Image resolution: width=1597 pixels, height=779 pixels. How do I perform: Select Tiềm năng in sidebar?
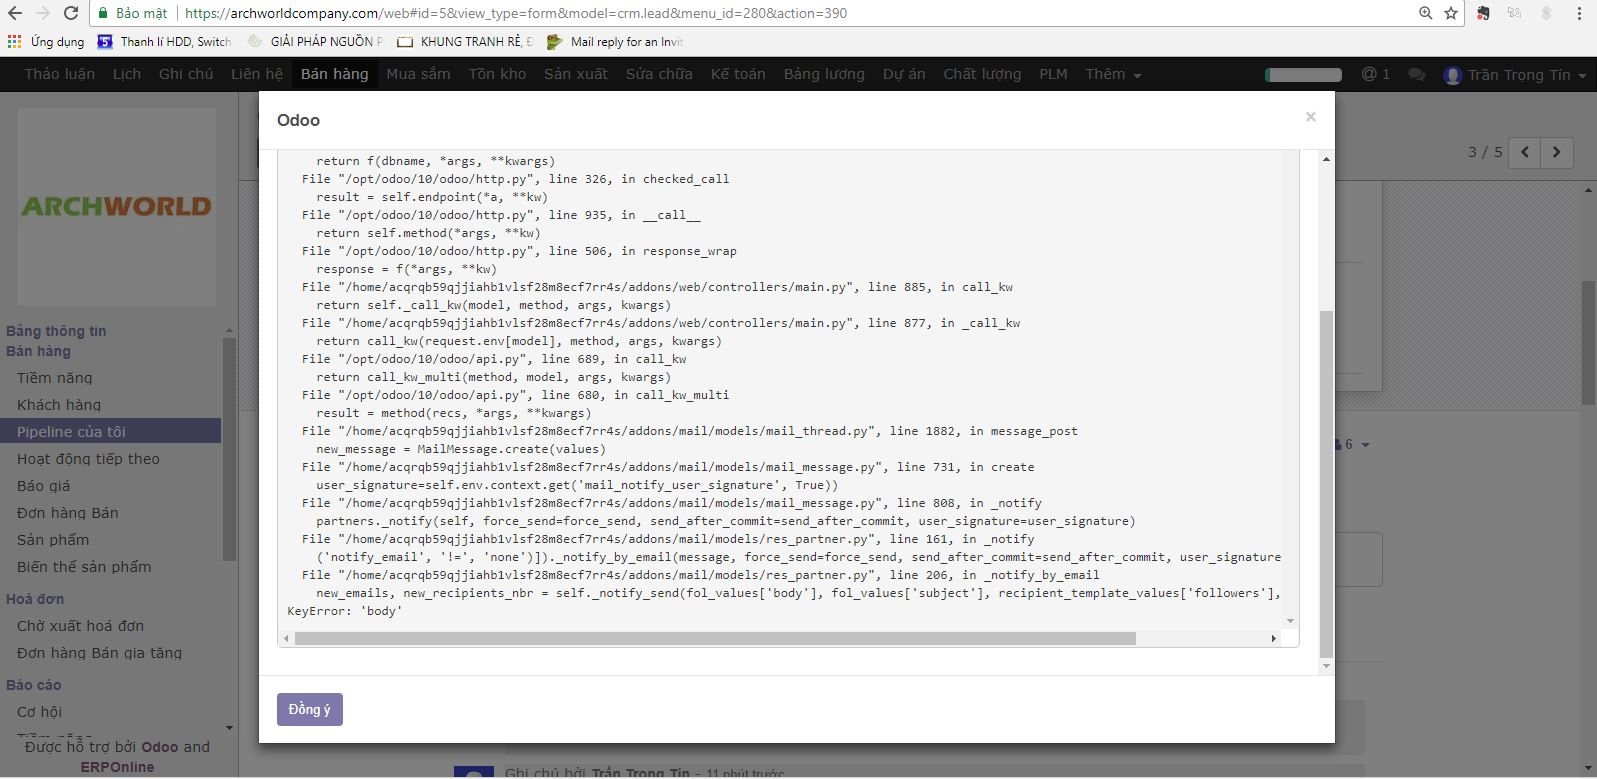coord(55,378)
